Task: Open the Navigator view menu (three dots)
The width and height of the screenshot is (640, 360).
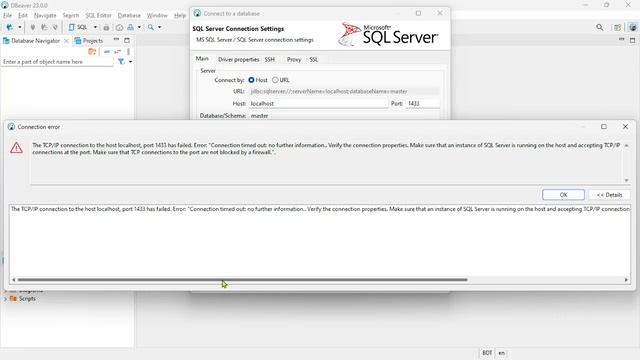Action: click(128, 51)
